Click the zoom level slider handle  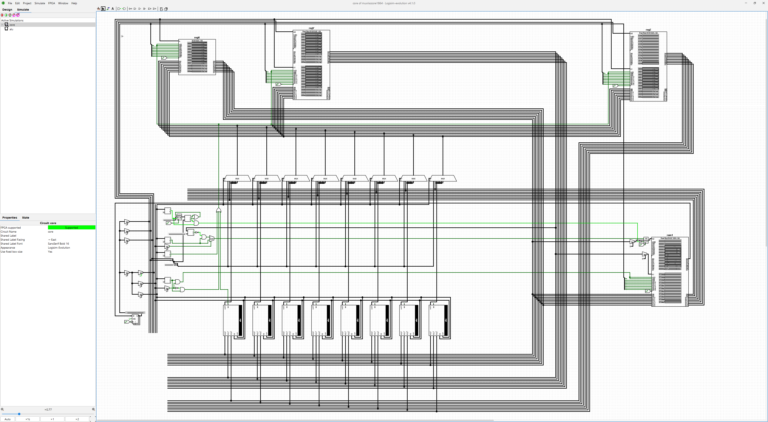pyautogui.click(x=19, y=414)
